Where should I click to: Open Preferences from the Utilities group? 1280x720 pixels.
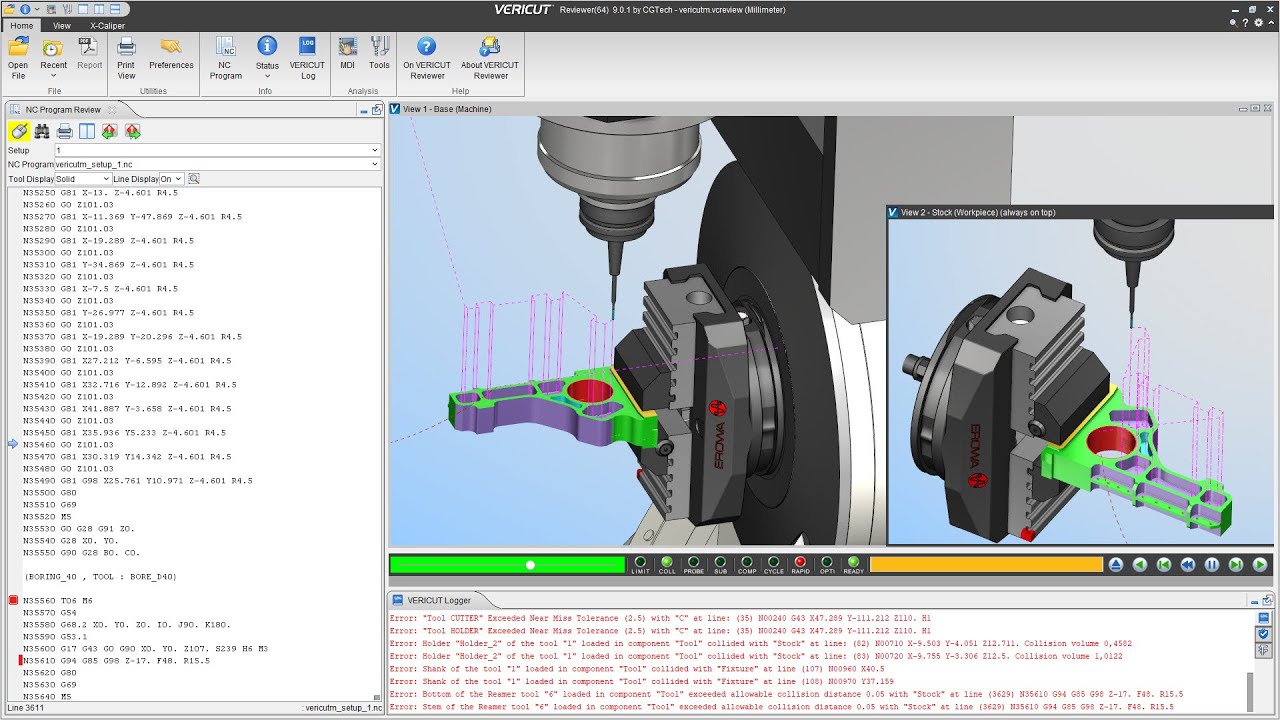click(x=171, y=53)
